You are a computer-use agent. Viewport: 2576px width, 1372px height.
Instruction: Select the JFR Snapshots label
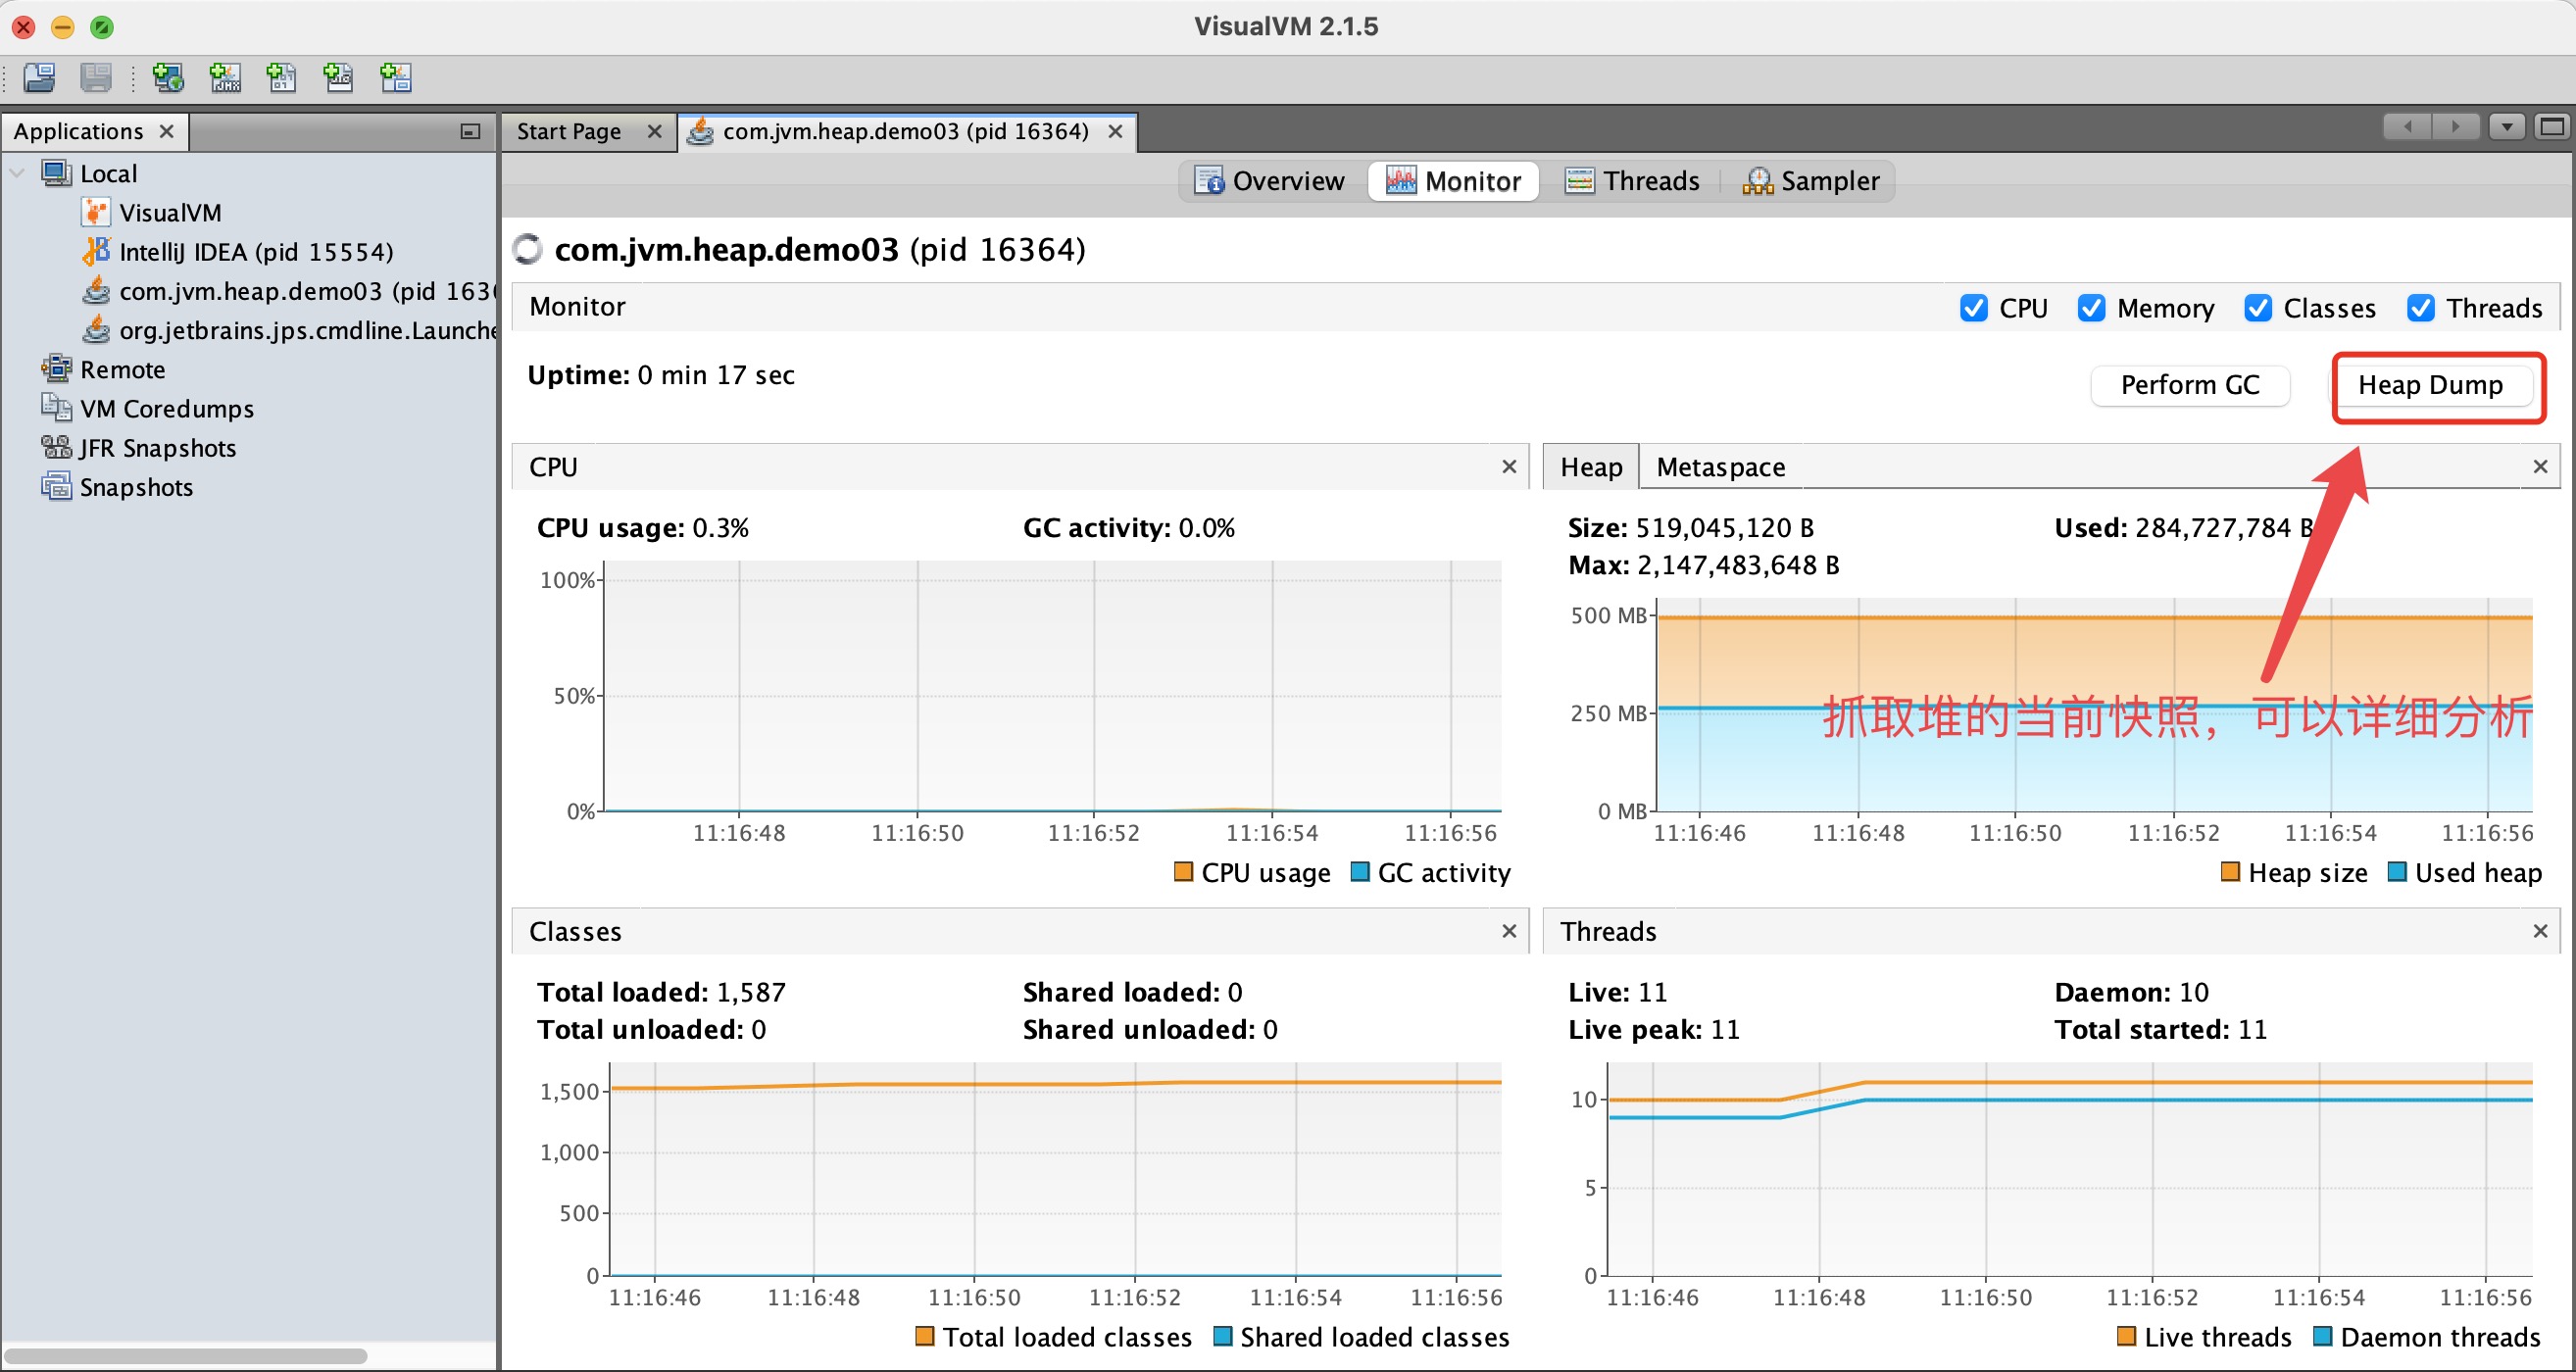(x=158, y=448)
